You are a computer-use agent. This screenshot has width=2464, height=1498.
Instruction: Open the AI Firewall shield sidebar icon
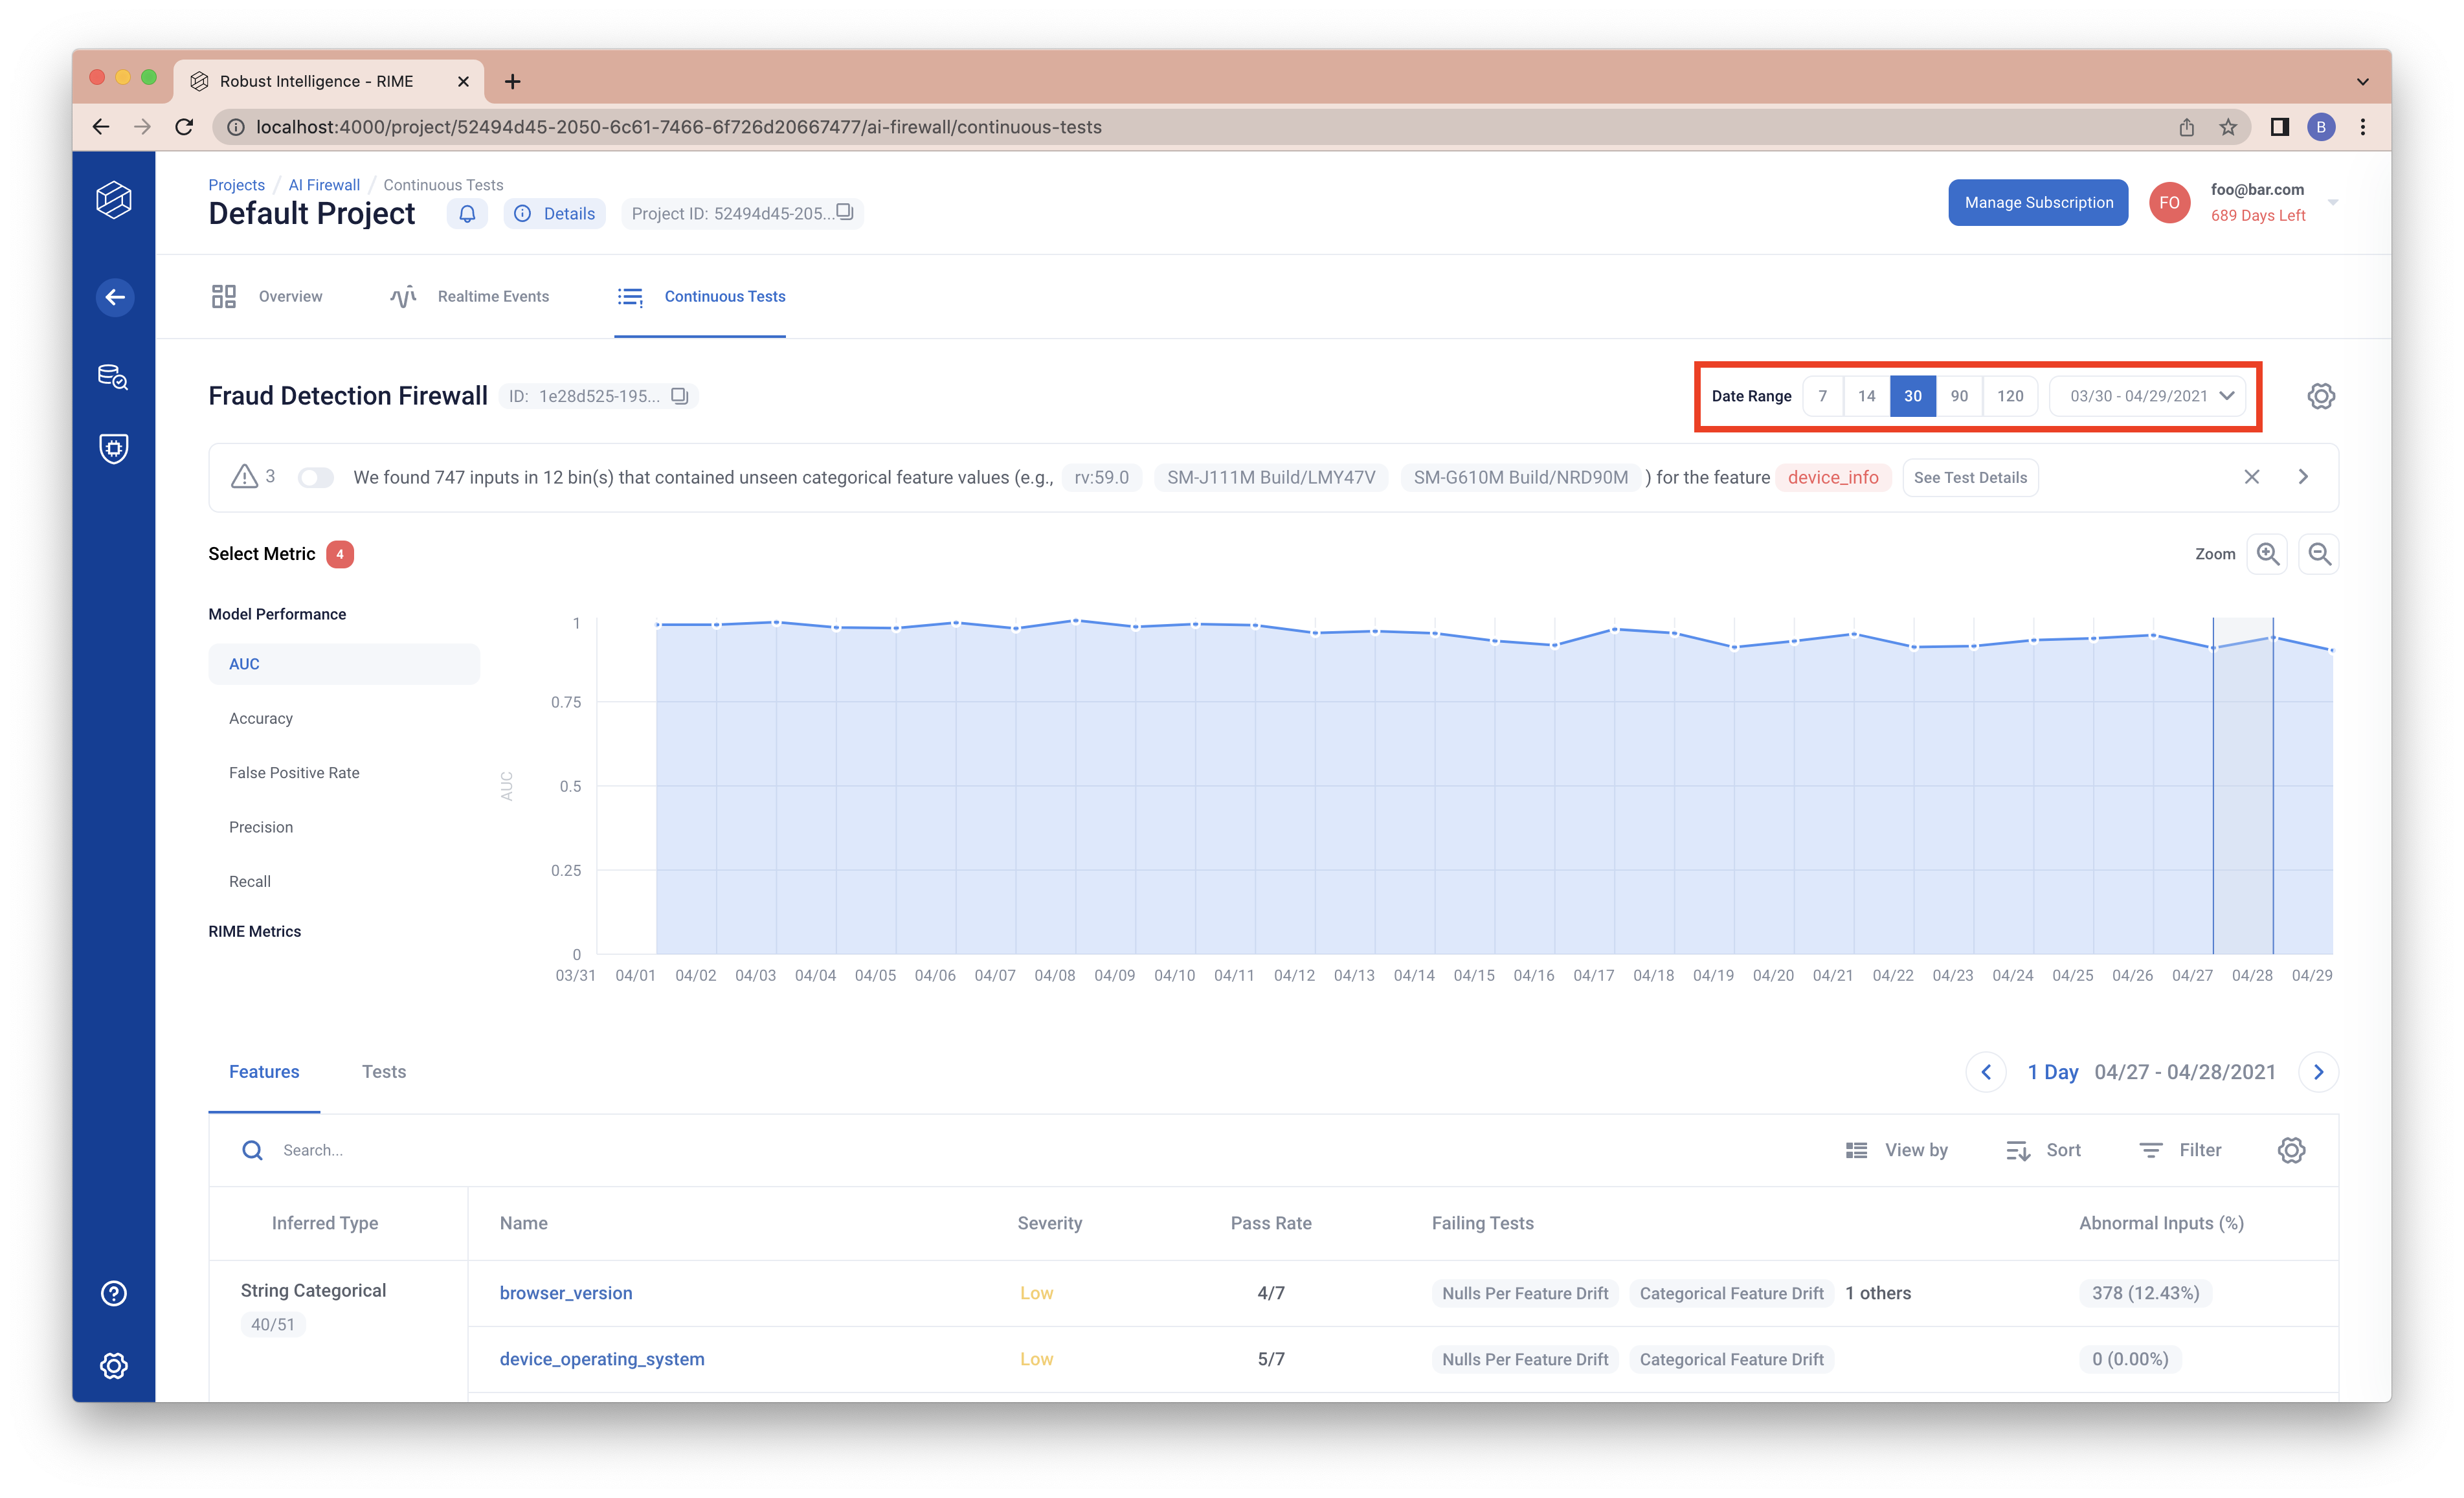point(114,448)
